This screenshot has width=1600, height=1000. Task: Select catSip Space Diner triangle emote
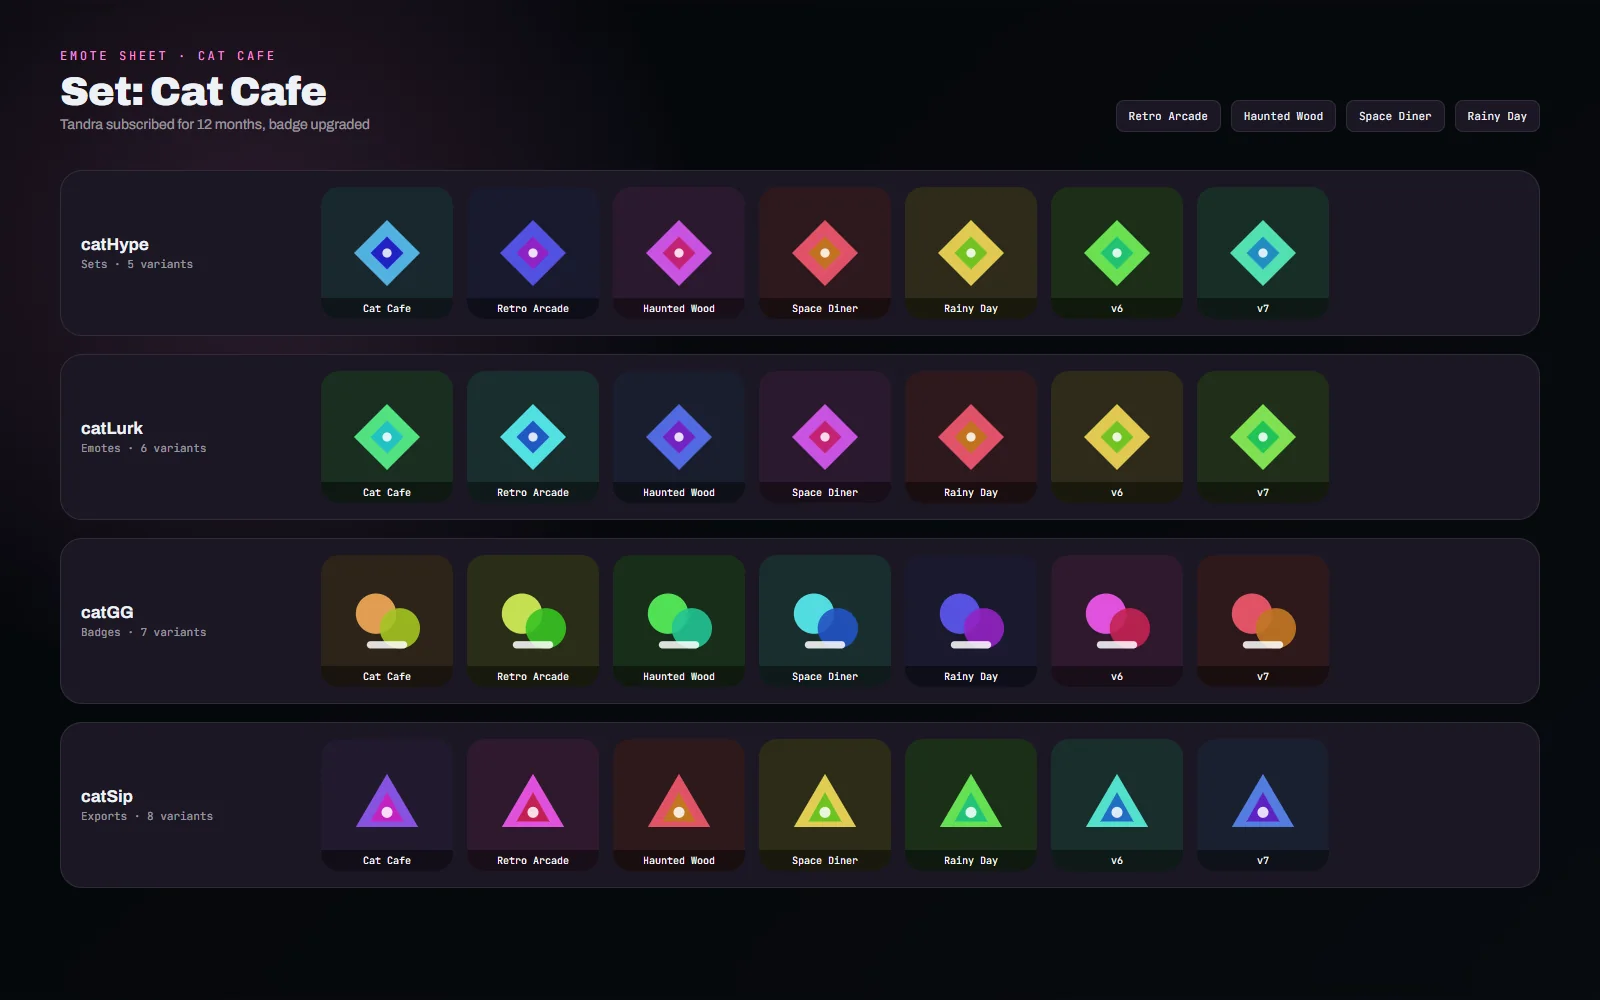pos(825,805)
